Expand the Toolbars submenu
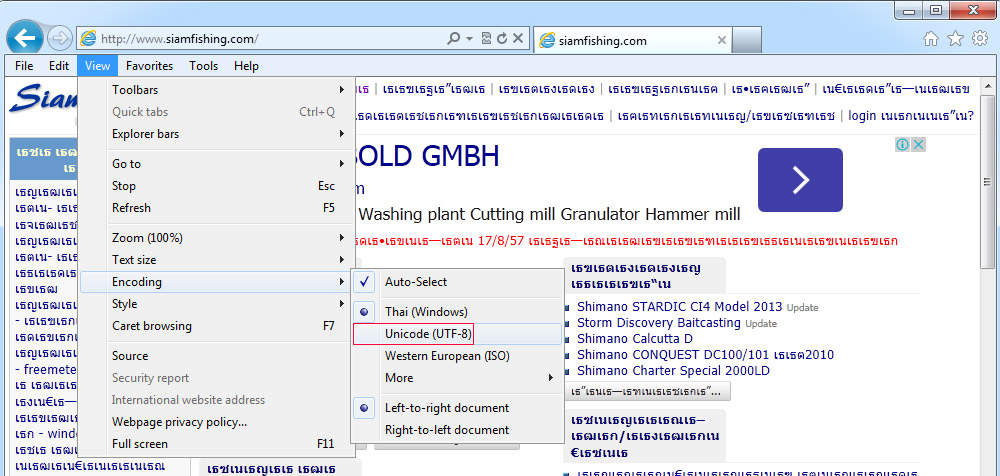The width and height of the screenshot is (1000, 476). 216,90
